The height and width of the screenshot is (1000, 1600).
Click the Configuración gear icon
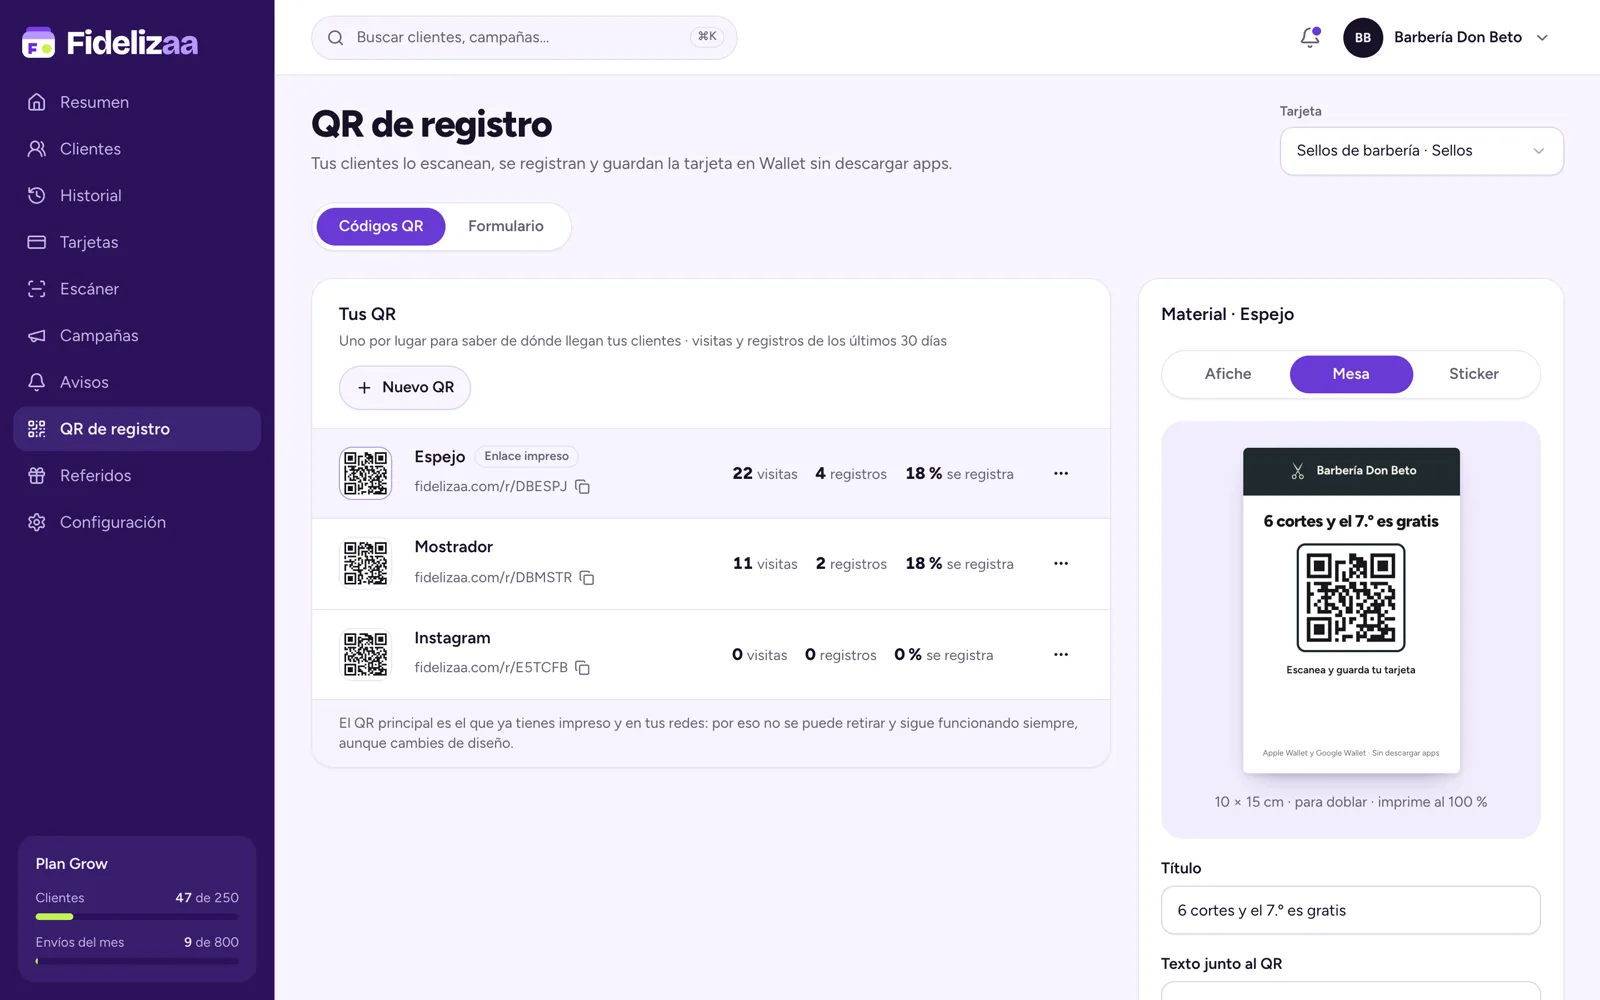pyautogui.click(x=37, y=522)
